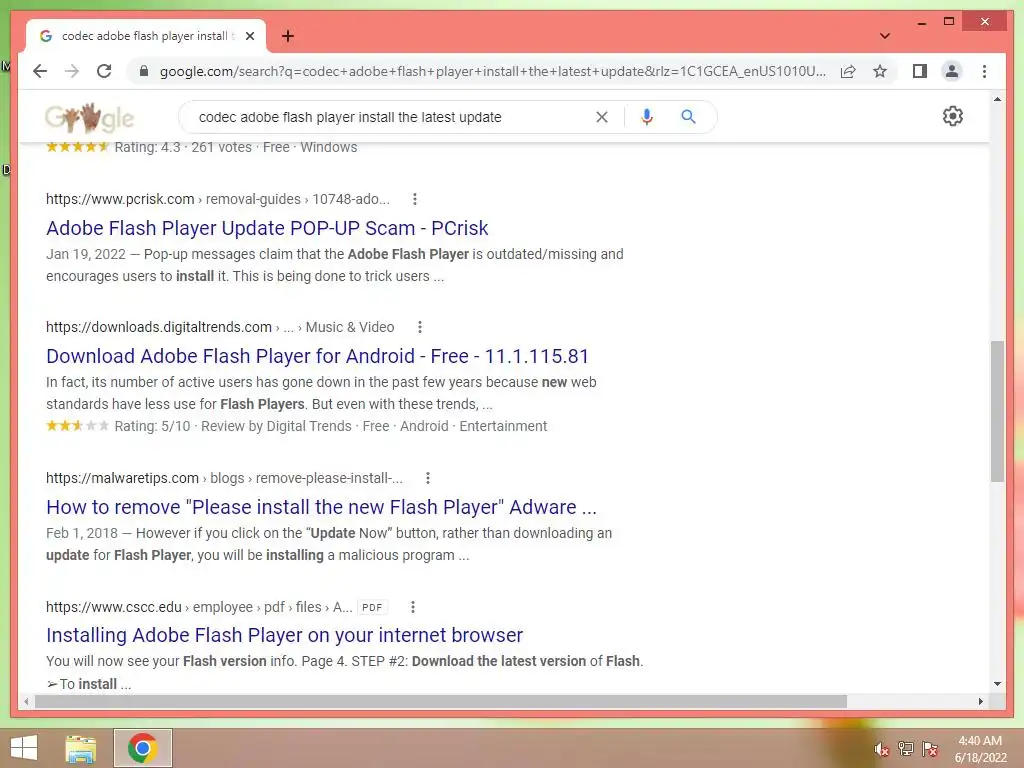Open more options for the malwaretips result
This screenshot has width=1024, height=768.
(x=428, y=478)
